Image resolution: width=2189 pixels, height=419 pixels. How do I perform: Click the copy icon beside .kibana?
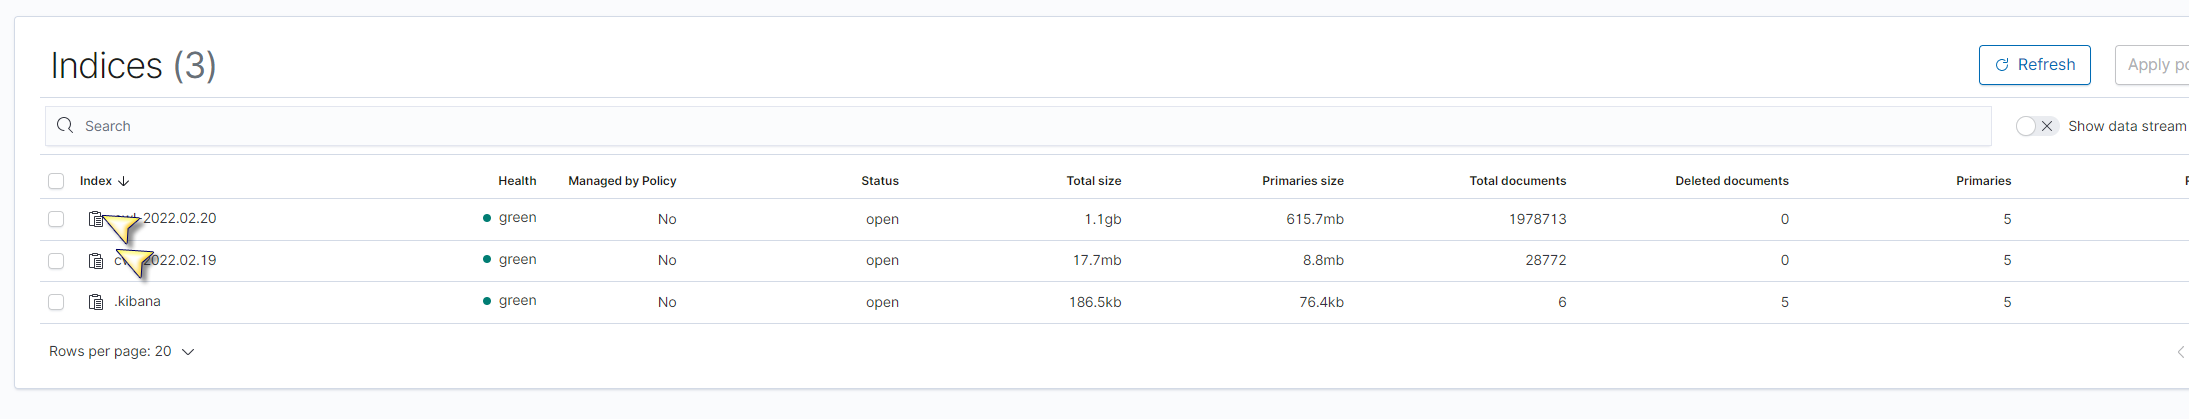click(x=96, y=302)
